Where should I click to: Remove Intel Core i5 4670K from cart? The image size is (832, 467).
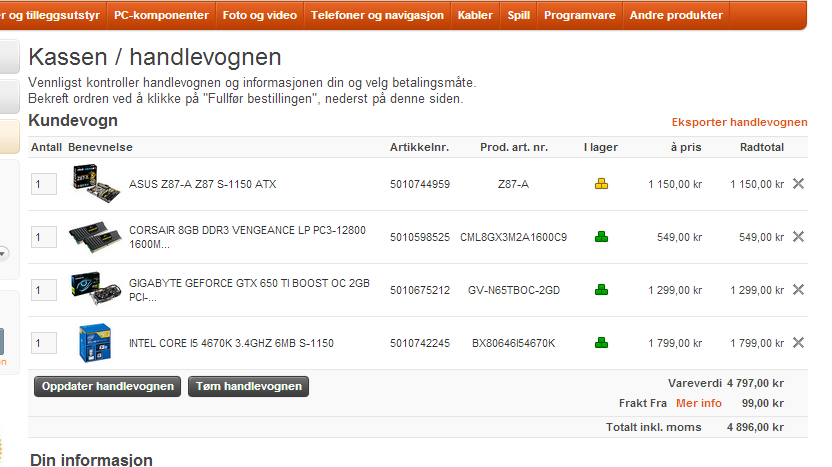pos(798,343)
